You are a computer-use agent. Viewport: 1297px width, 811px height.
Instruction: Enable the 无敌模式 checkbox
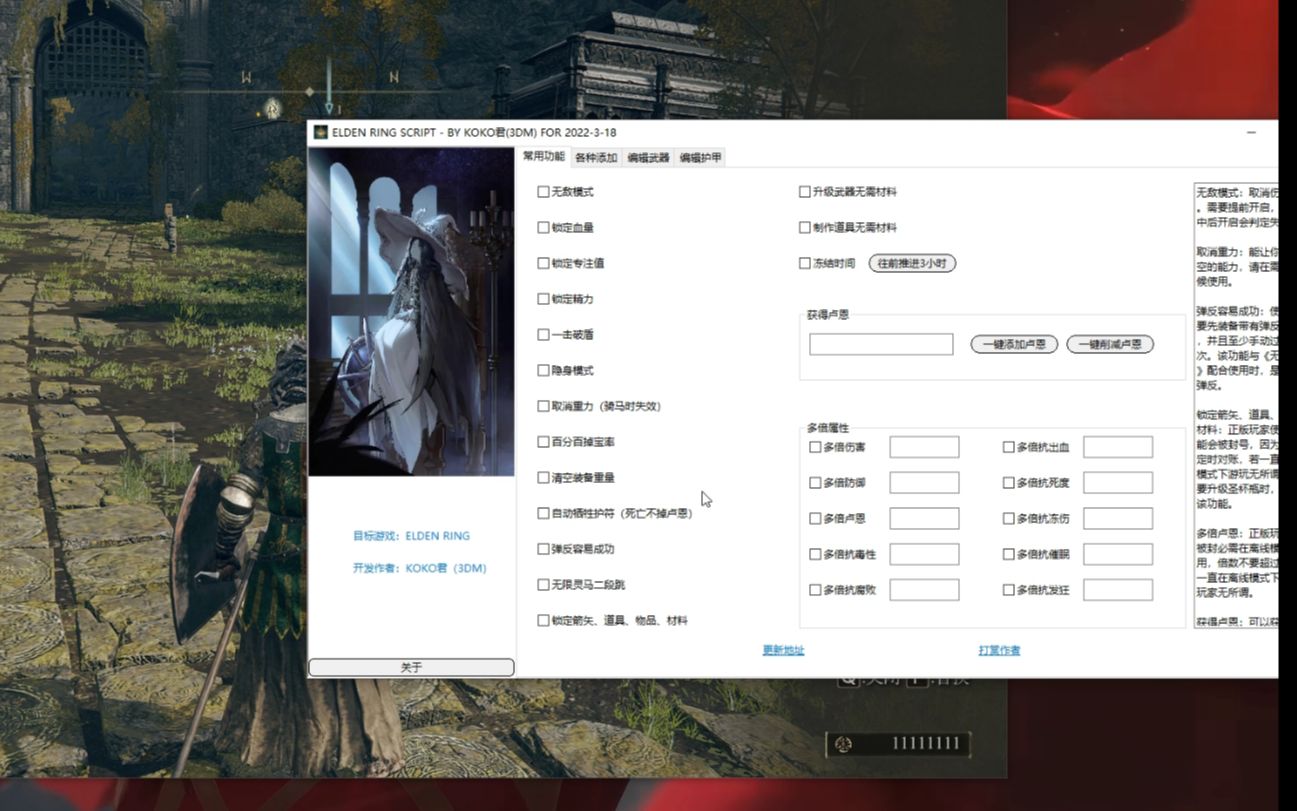click(543, 192)
